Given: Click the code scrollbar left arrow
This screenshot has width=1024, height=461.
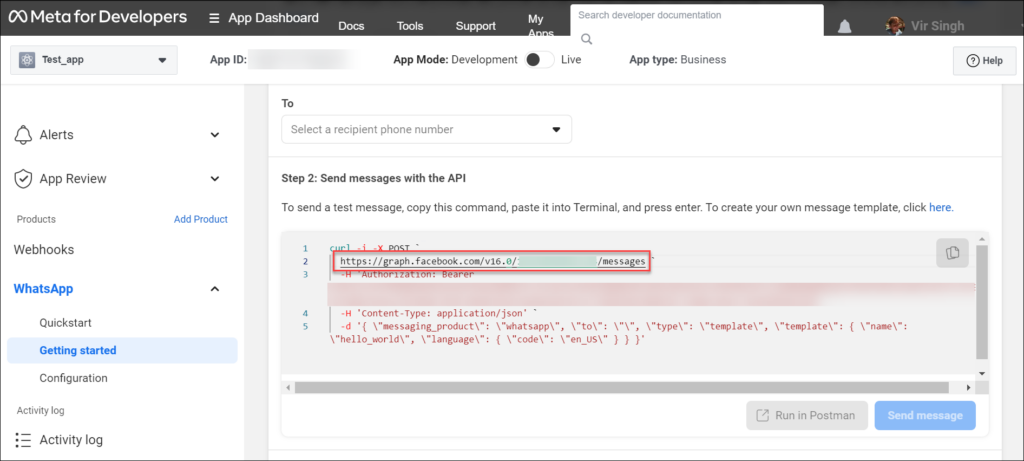Looking at the screenshot, I should coord(288,387).
